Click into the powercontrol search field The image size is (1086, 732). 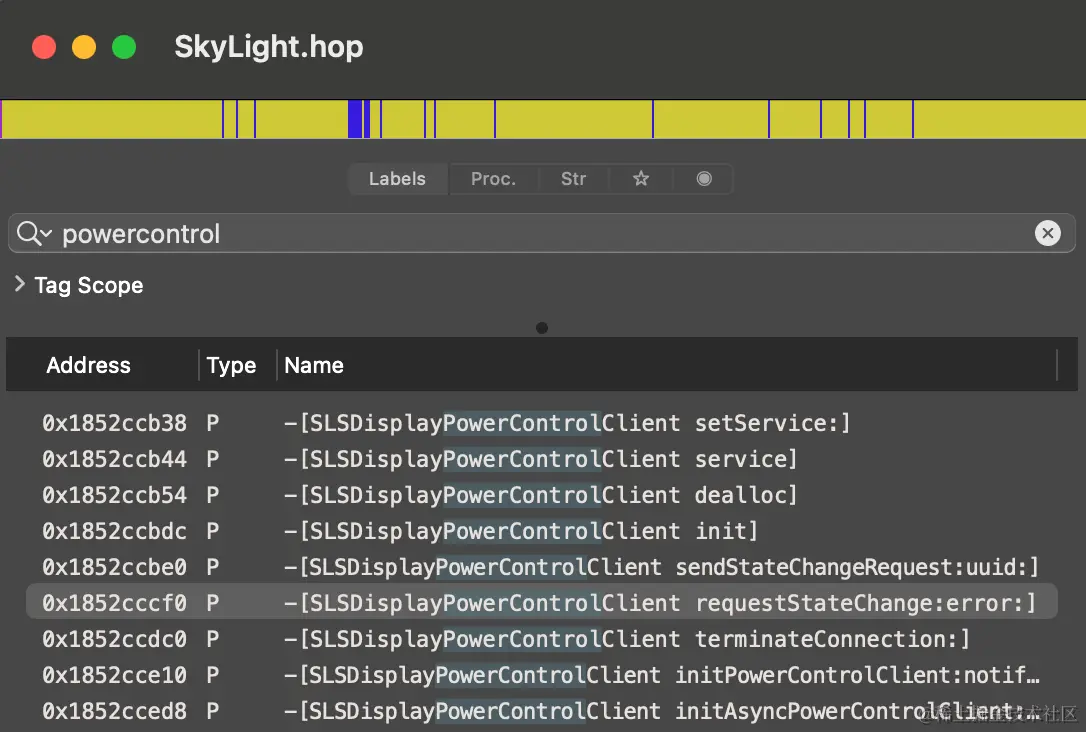click(540, 234)
